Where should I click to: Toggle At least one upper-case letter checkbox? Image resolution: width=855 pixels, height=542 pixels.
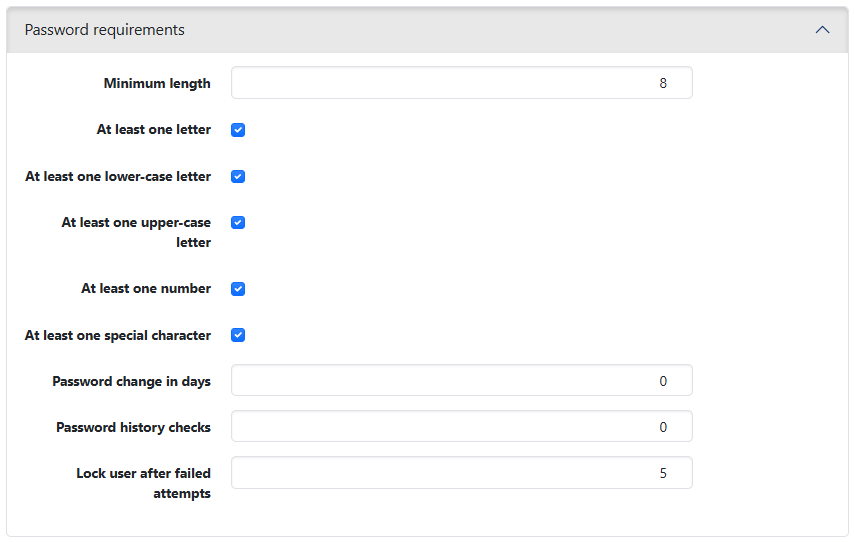point(238,223)
